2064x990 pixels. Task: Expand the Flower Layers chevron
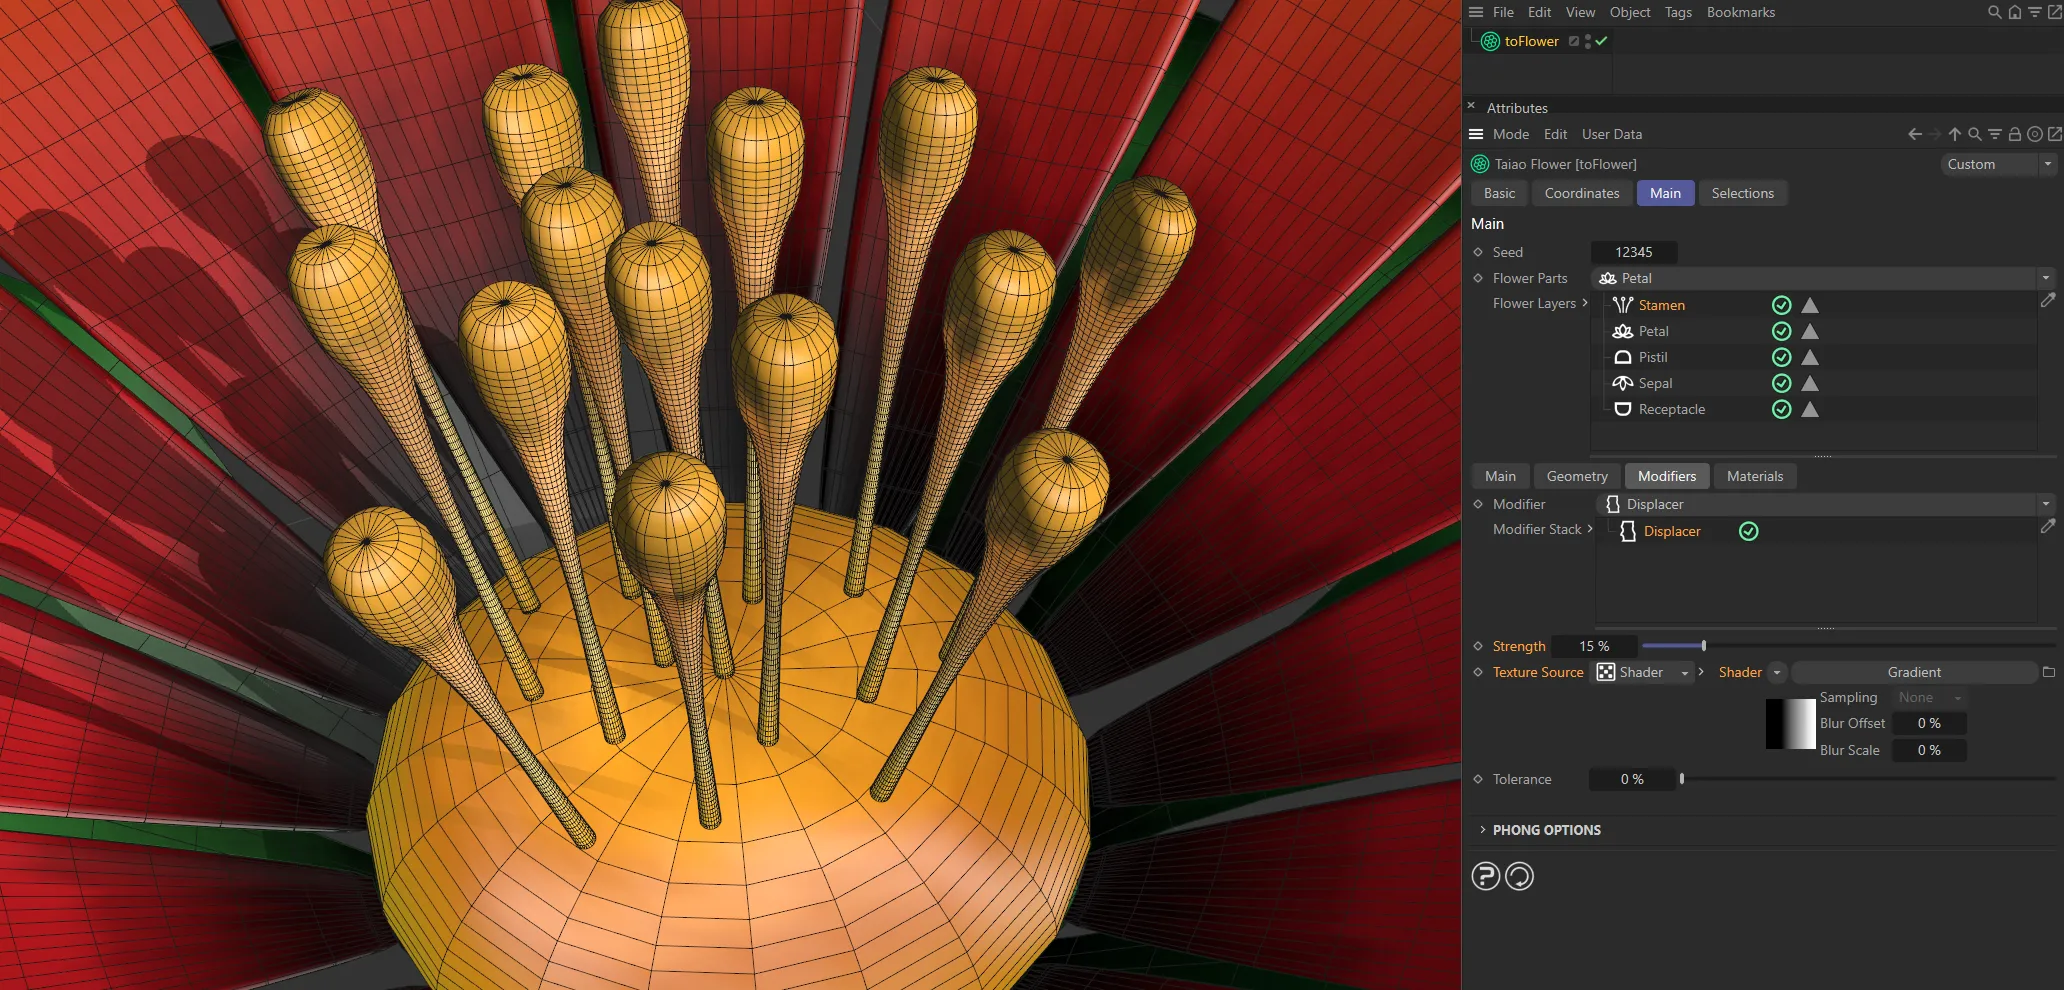point(1584,303)
